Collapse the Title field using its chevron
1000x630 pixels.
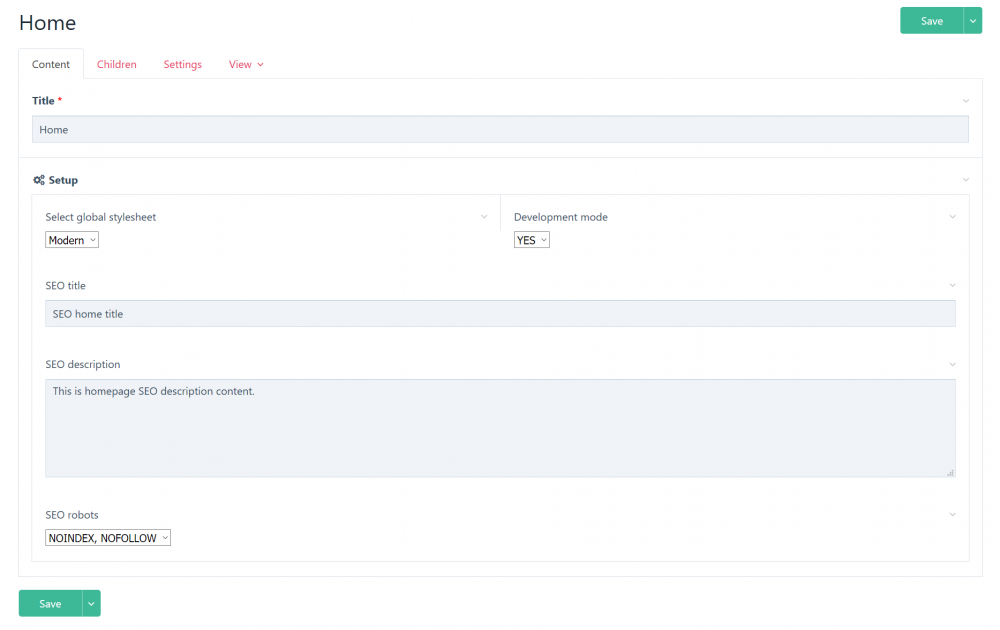point(966,101)
